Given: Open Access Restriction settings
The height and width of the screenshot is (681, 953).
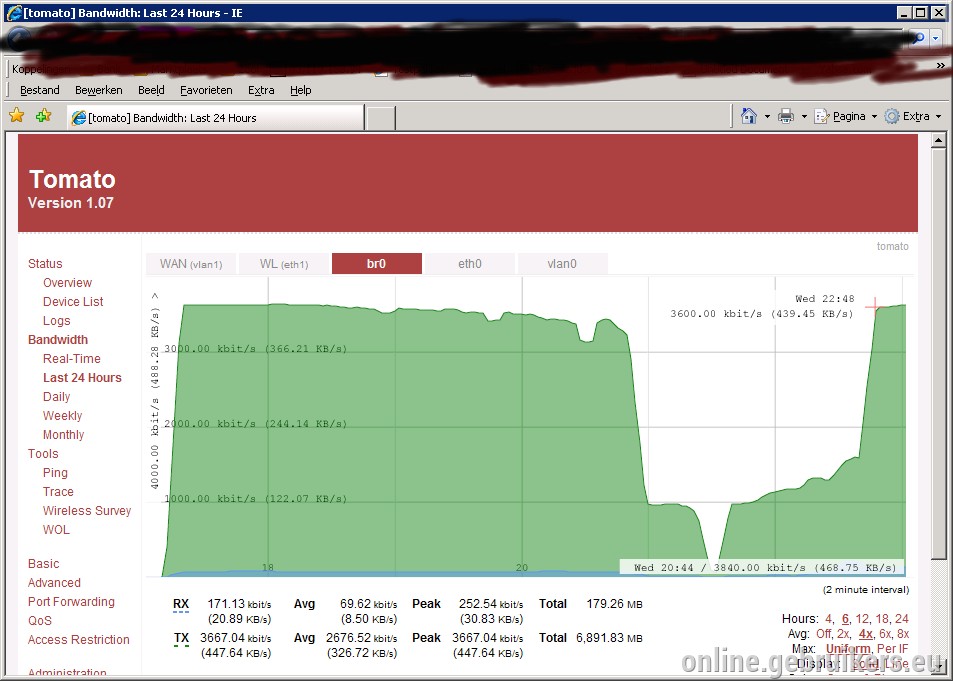Looking at the screenshot, I should click(x=78, y=640).
